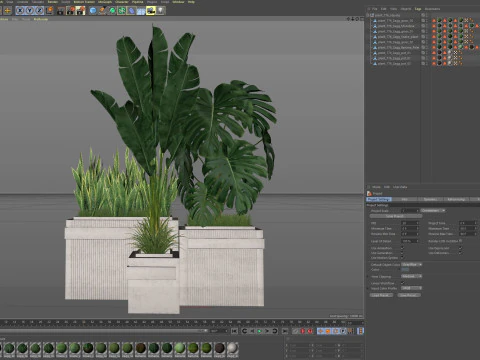Add a Cube primitive from the toolbar

pyautogui.click(x=93, y=11)
